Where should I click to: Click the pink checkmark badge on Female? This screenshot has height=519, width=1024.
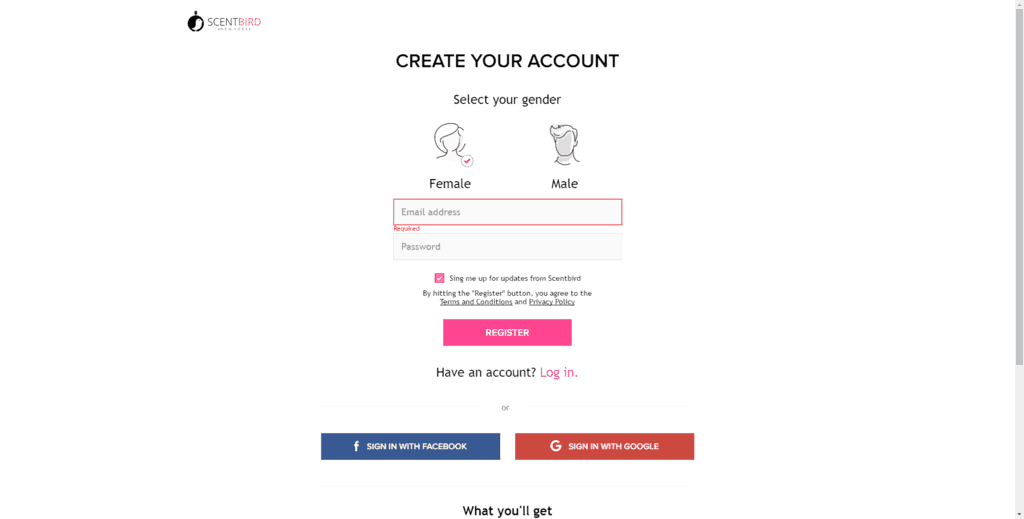tap(467, 161)
